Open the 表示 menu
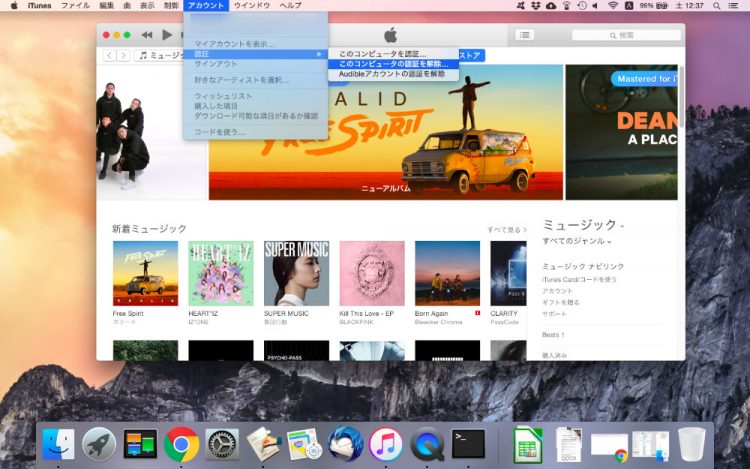750x469 pixels. 147,6
